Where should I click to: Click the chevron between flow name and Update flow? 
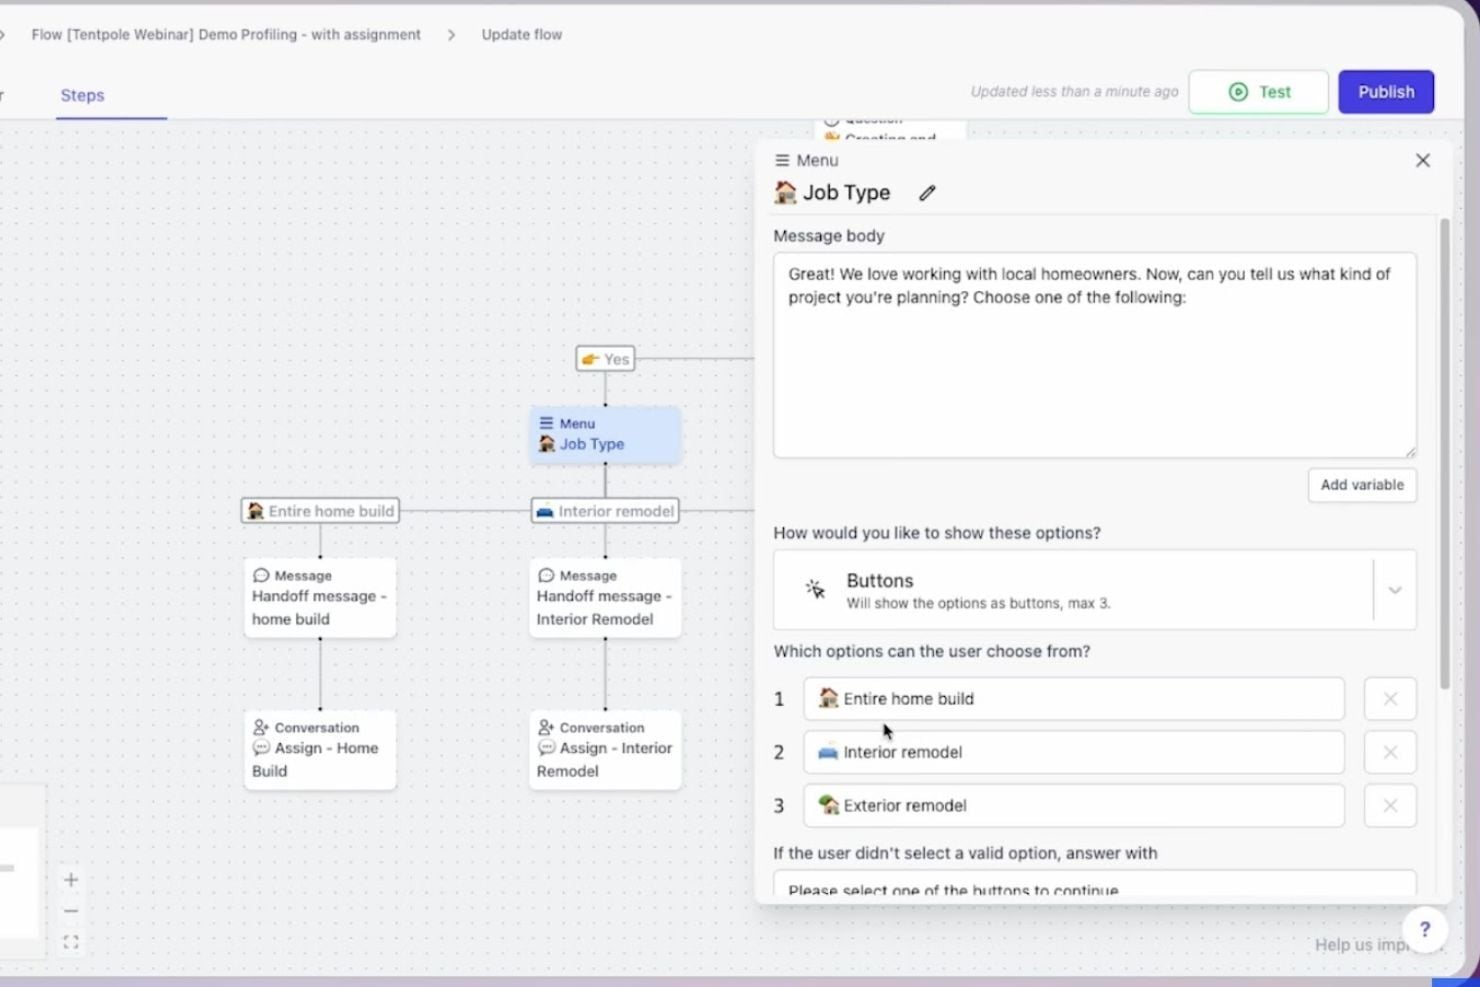click(452, 34)
